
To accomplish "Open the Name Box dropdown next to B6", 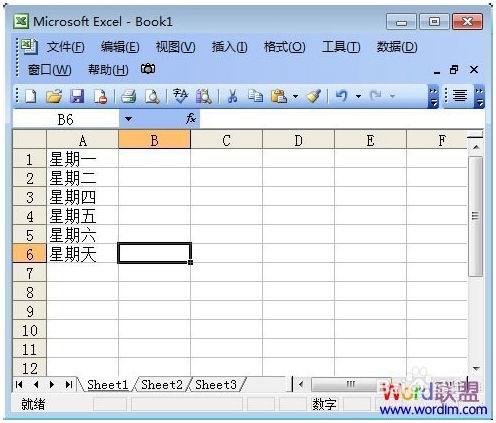I will click(x=128, y=119).
